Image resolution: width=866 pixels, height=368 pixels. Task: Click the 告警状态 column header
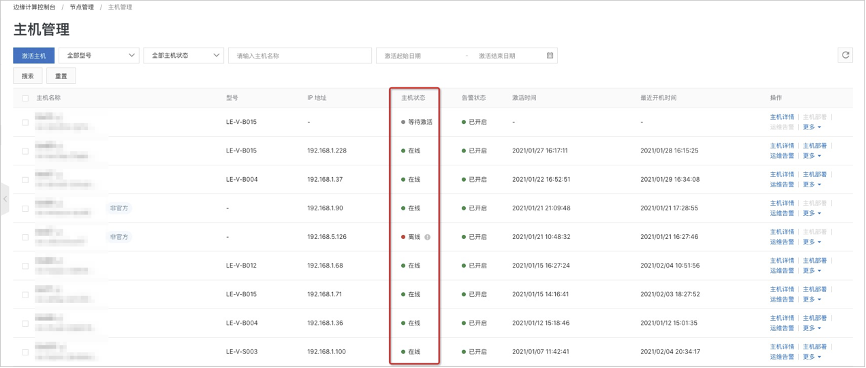pos(474,98)
